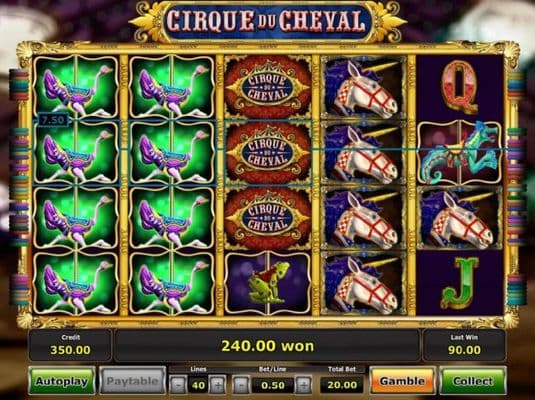The image size is (535, 400).
Task: Click the Cirque du Cheval title logo
Action: tap(268, 21)
